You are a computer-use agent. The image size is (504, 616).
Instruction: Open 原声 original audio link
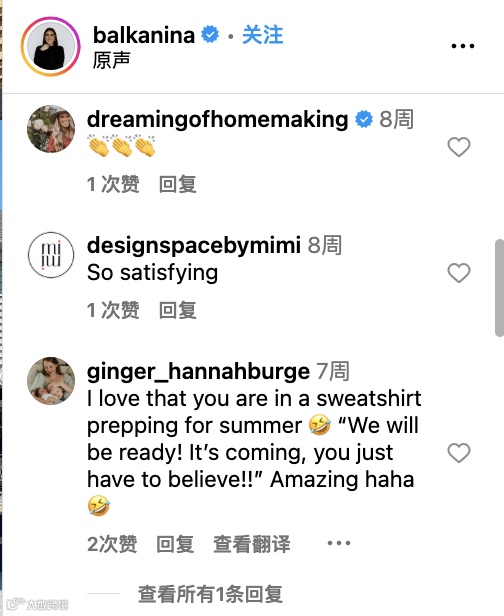pyautogui.click(x=111, y=60)
